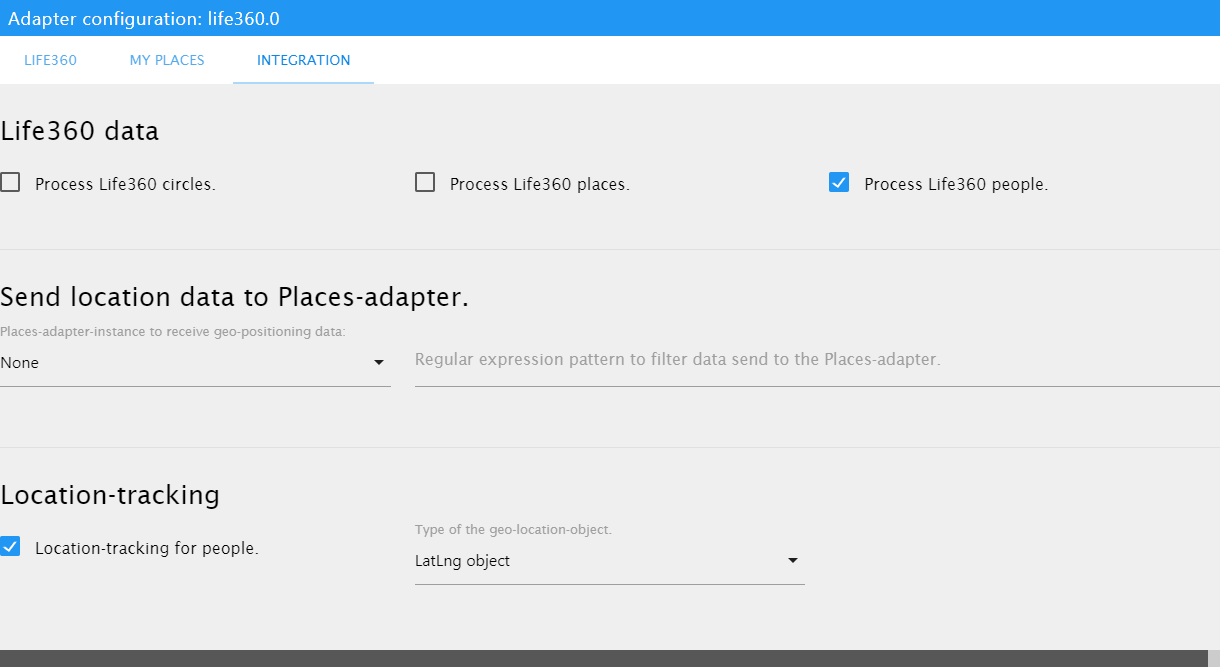Uncheck Process Life360 people checkbox
This screenshot has height=667, width=1220.
tap(839, 182)
